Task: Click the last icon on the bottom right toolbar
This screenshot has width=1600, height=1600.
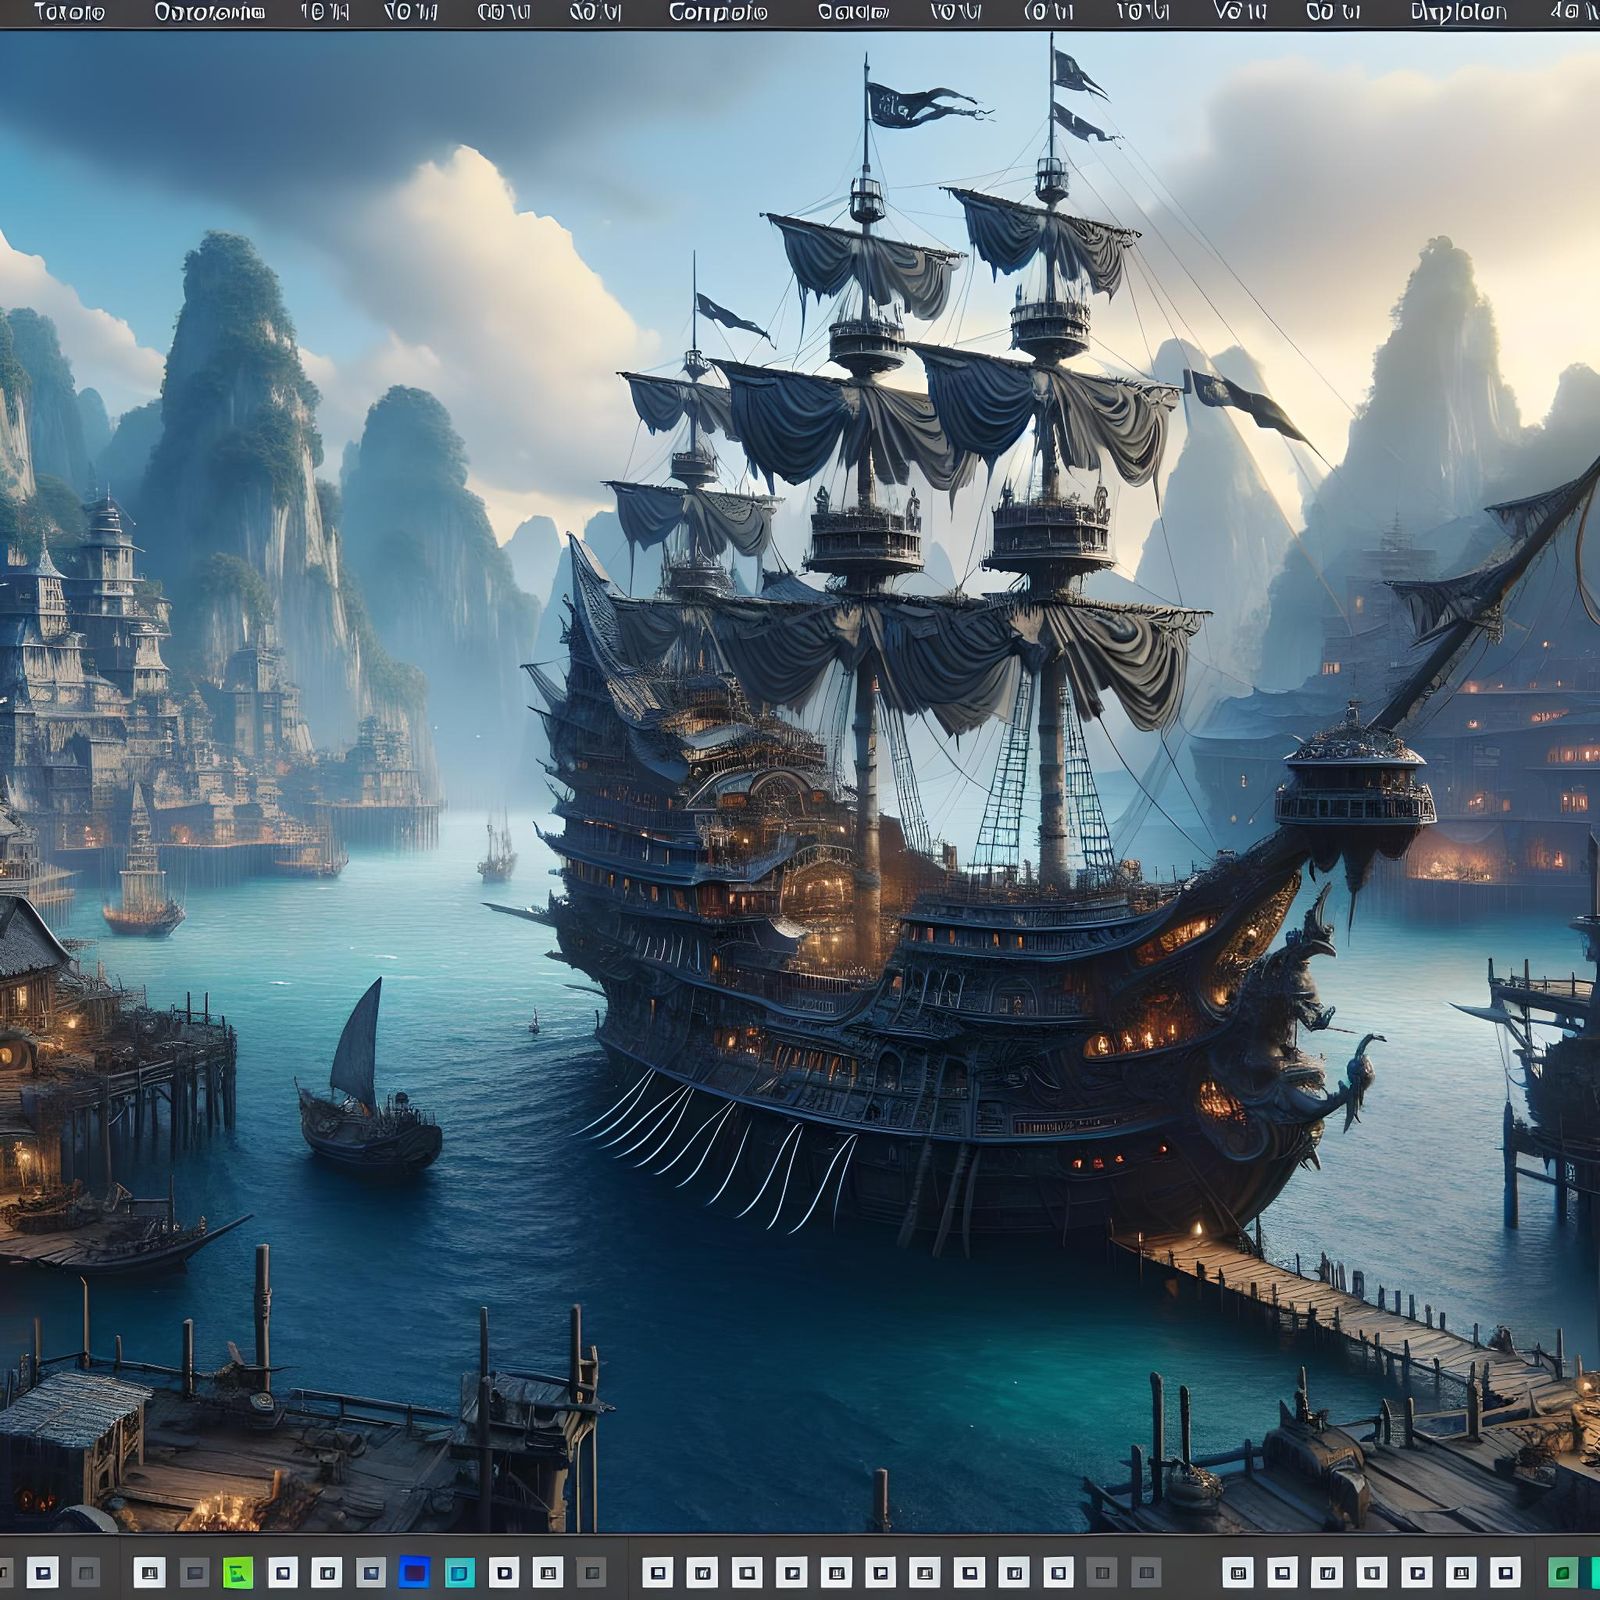Action: 1594,1572
